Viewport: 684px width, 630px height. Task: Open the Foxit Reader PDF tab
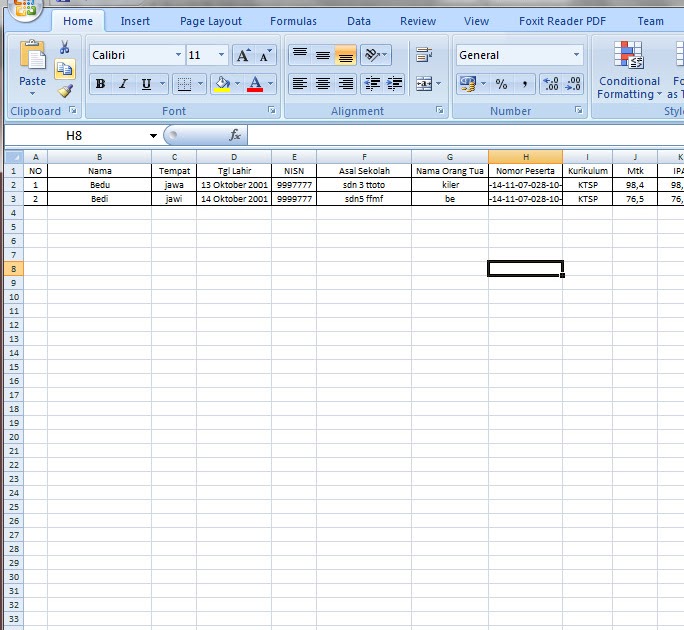pyautogui.click(x=562, y=21)
